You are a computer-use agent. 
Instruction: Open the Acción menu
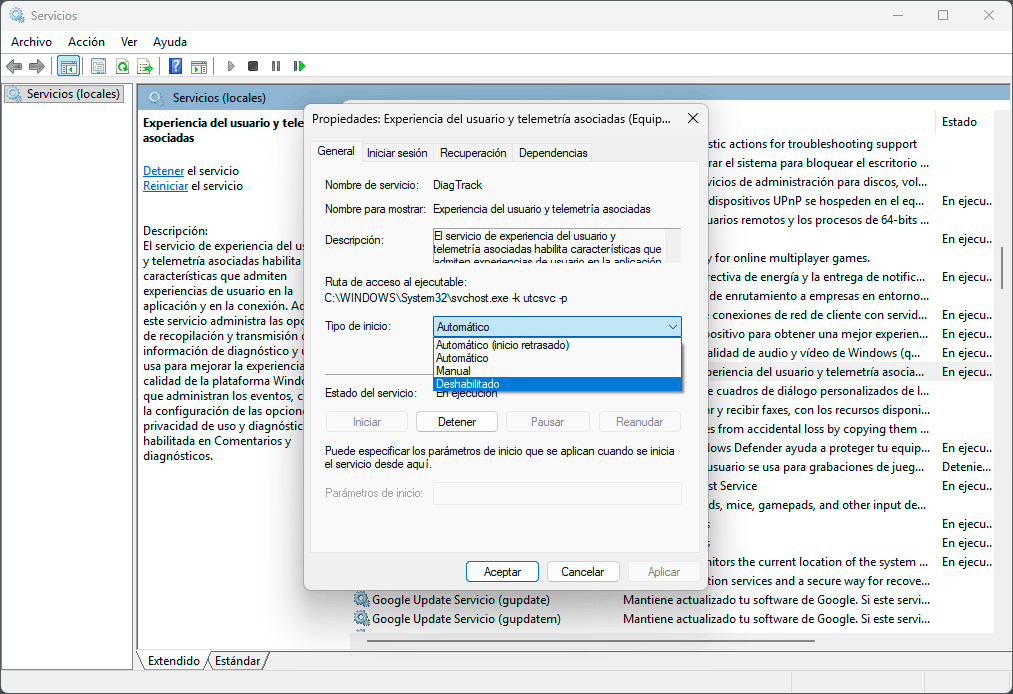coord(86,42)
